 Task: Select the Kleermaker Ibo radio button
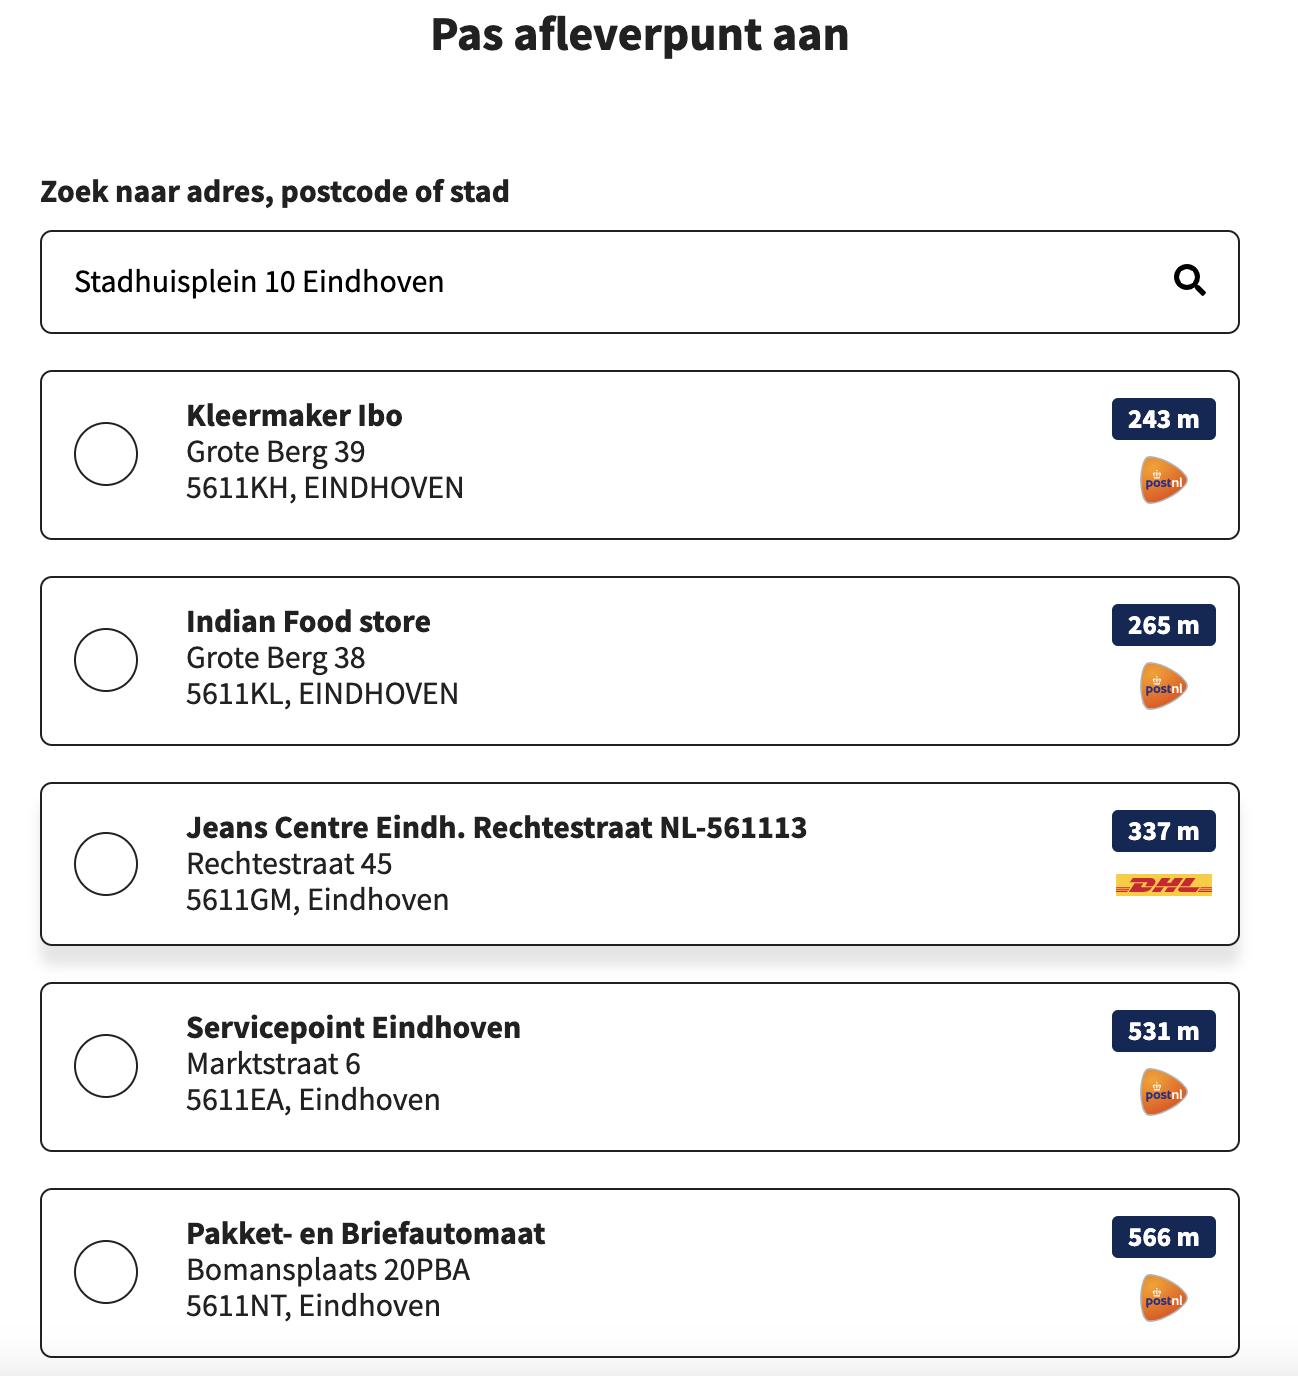coord(106,454)
